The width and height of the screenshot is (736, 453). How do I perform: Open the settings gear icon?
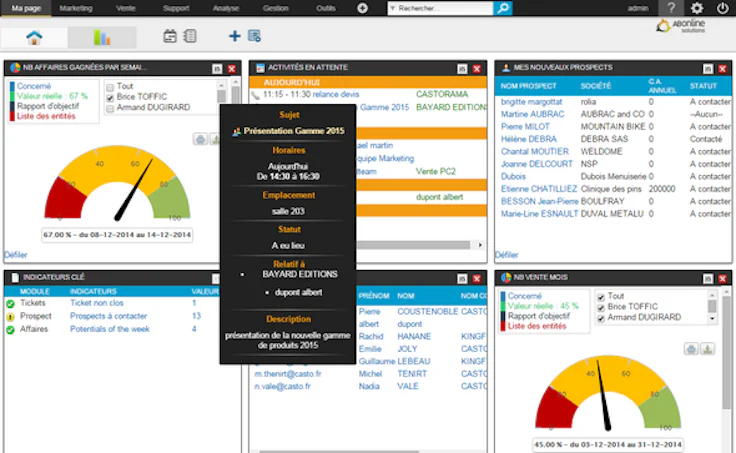pos(697,8)
